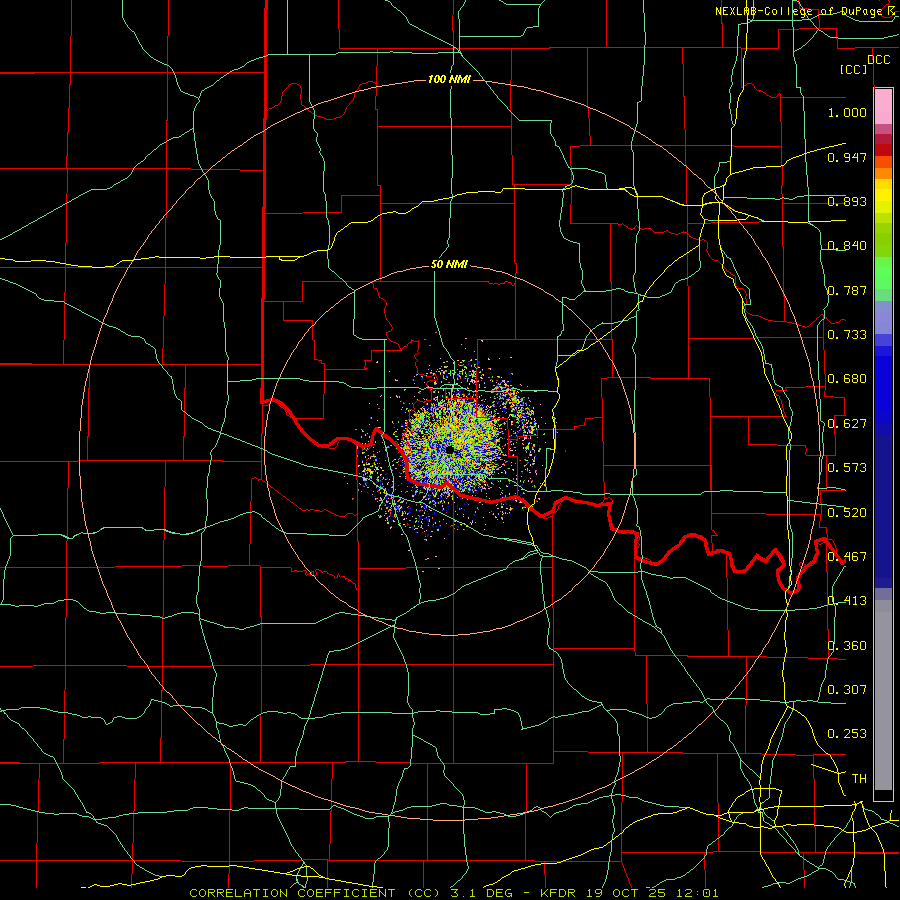Click the 0.840 scale value
Image resolution: width=900 pixels, height=900 pixels.
click(x=847, y=246)
